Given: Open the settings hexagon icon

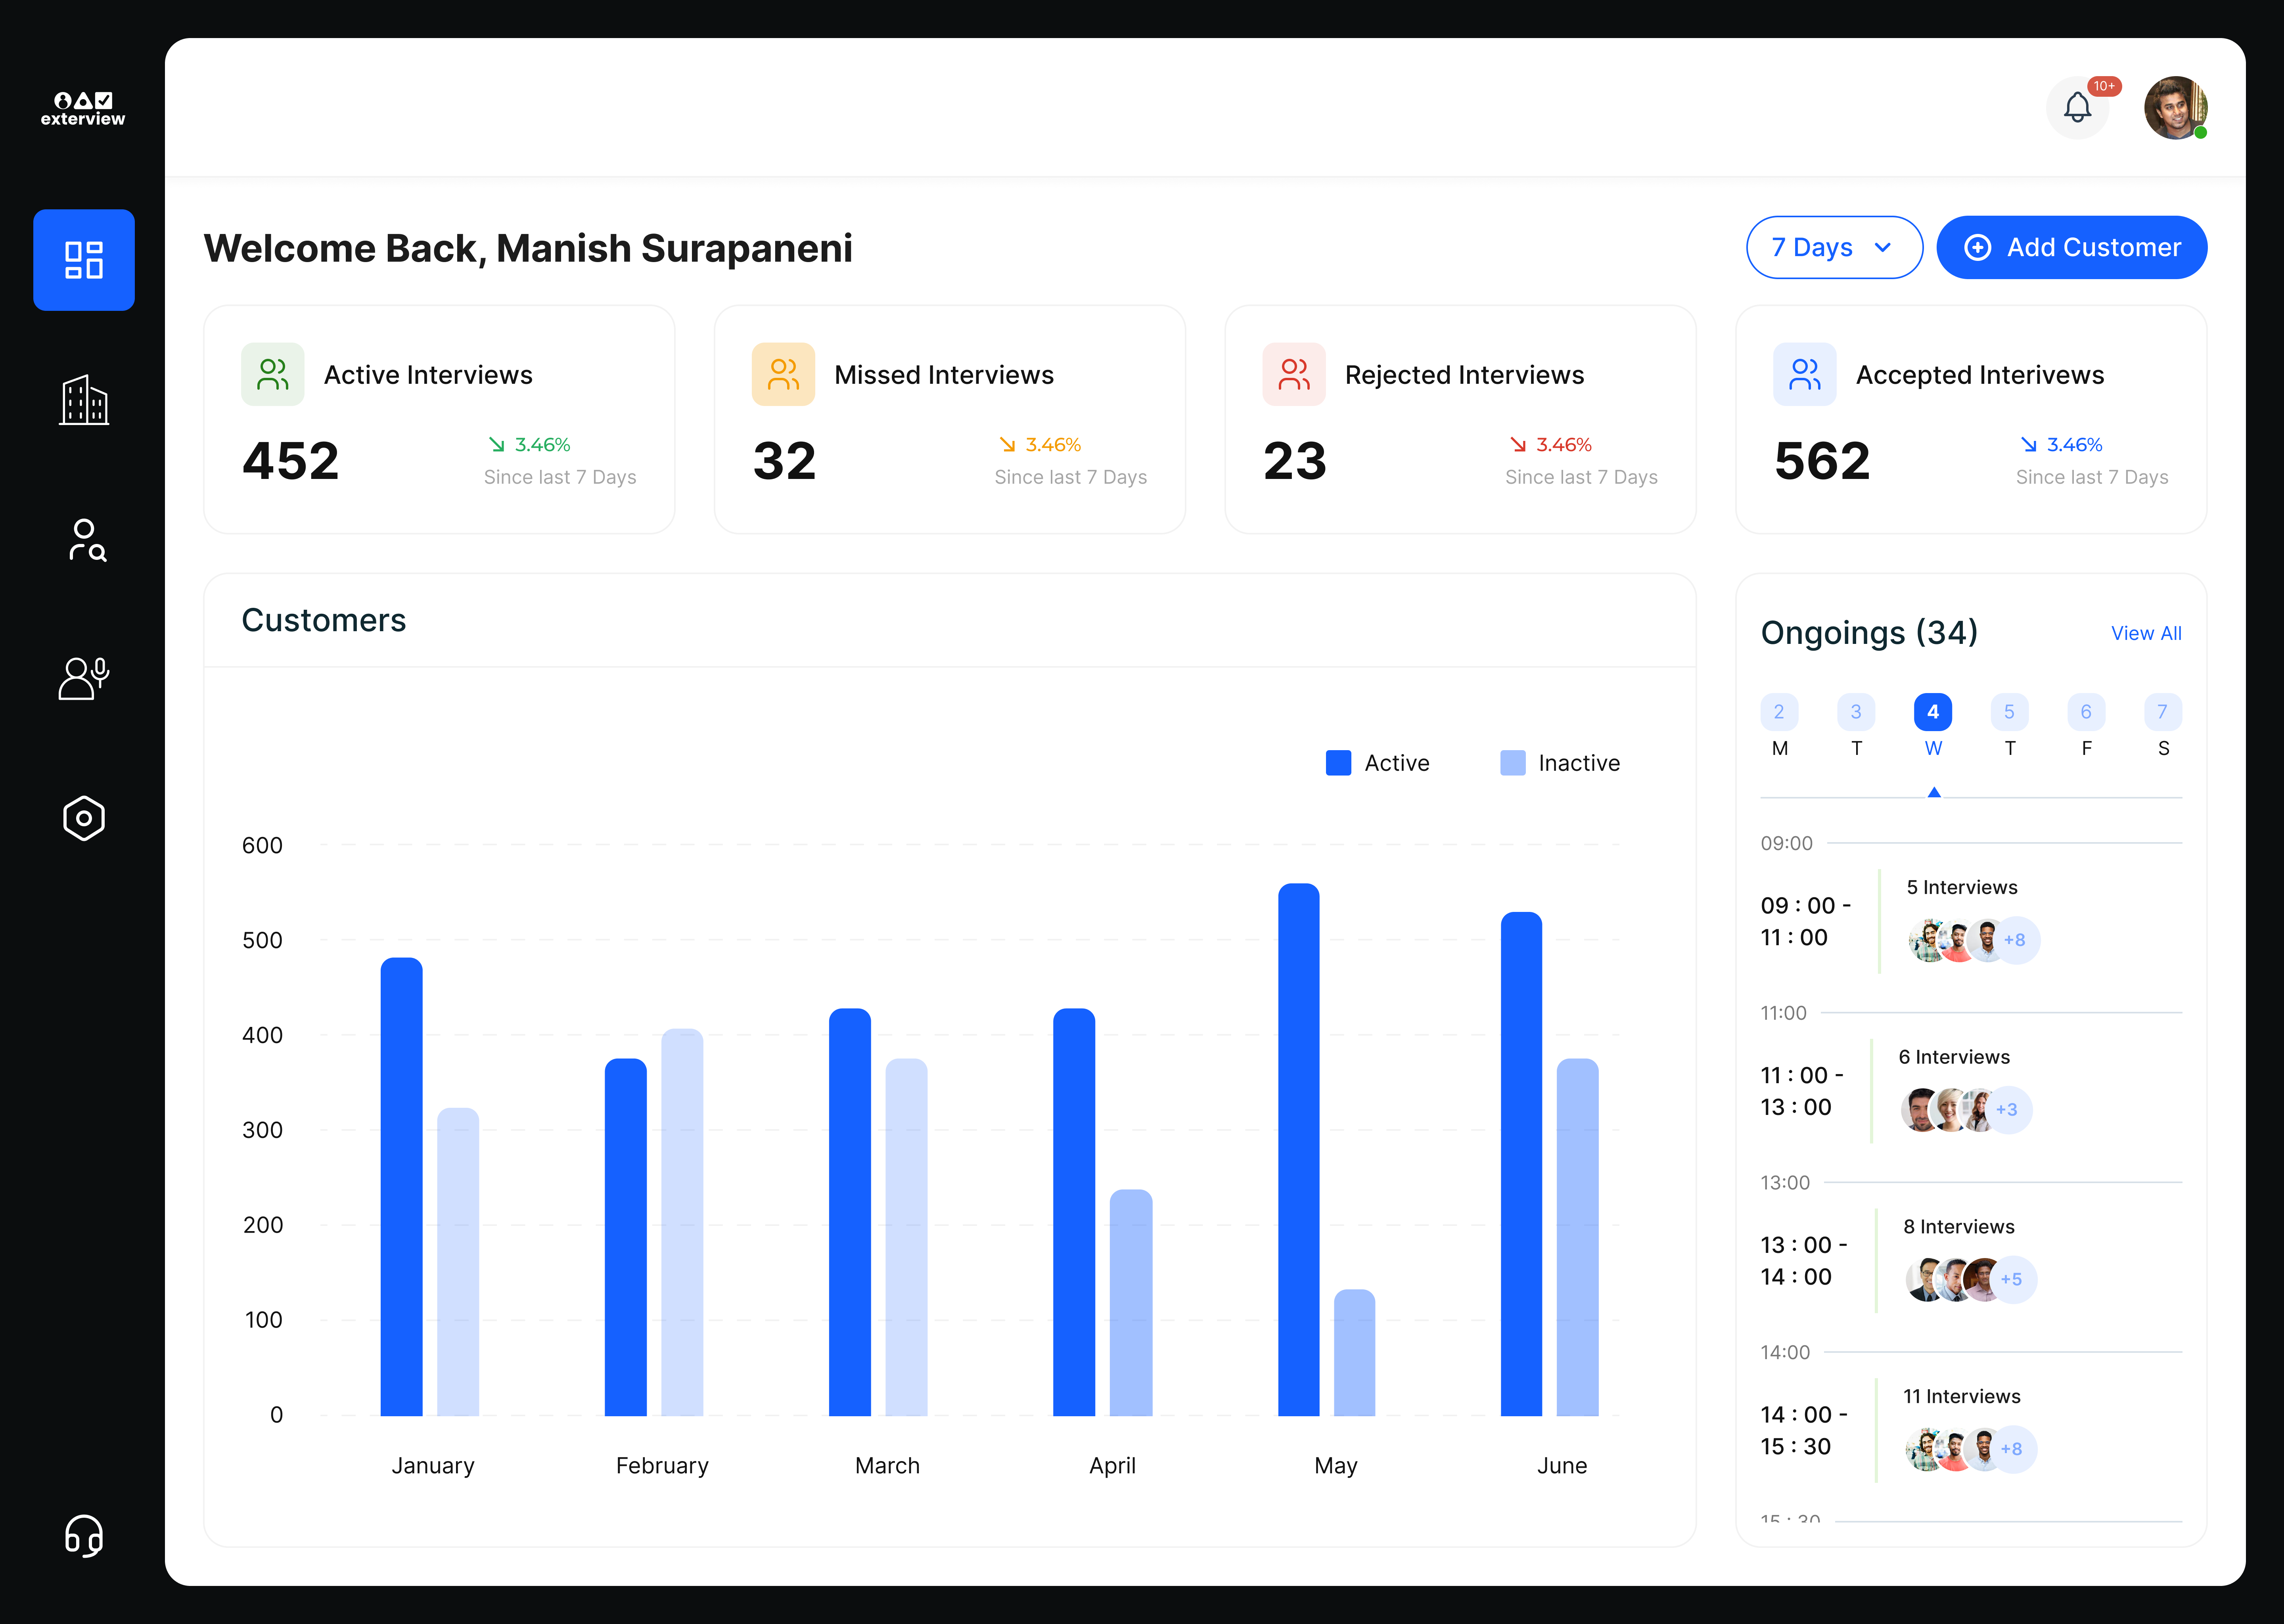Looking at the screenshot, I should coord(84,818).
